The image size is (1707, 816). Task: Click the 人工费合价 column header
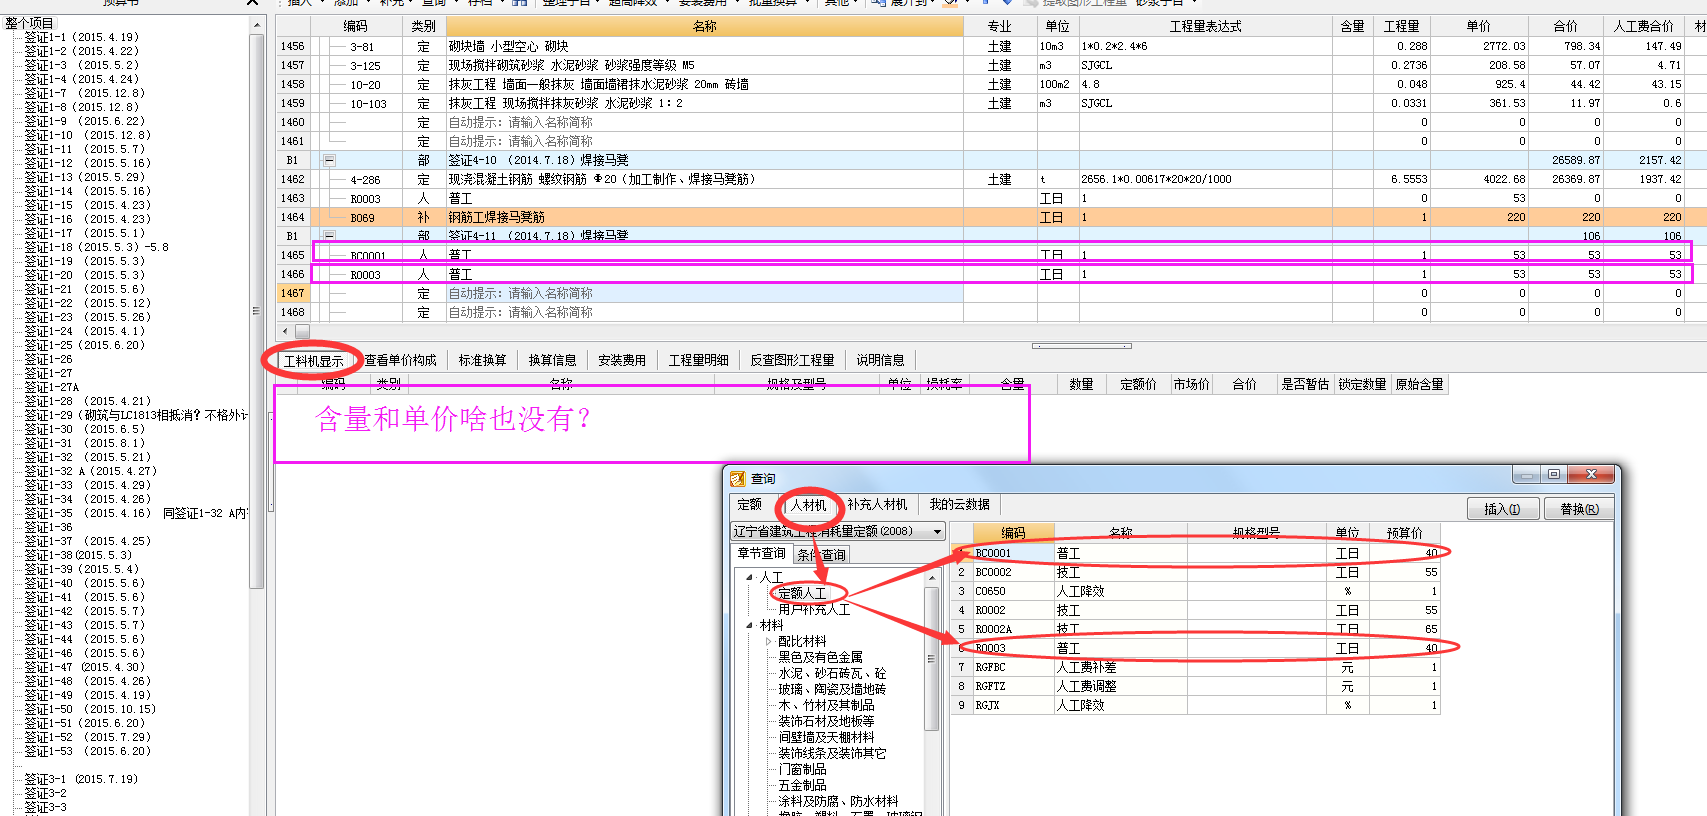[1644, 26]
